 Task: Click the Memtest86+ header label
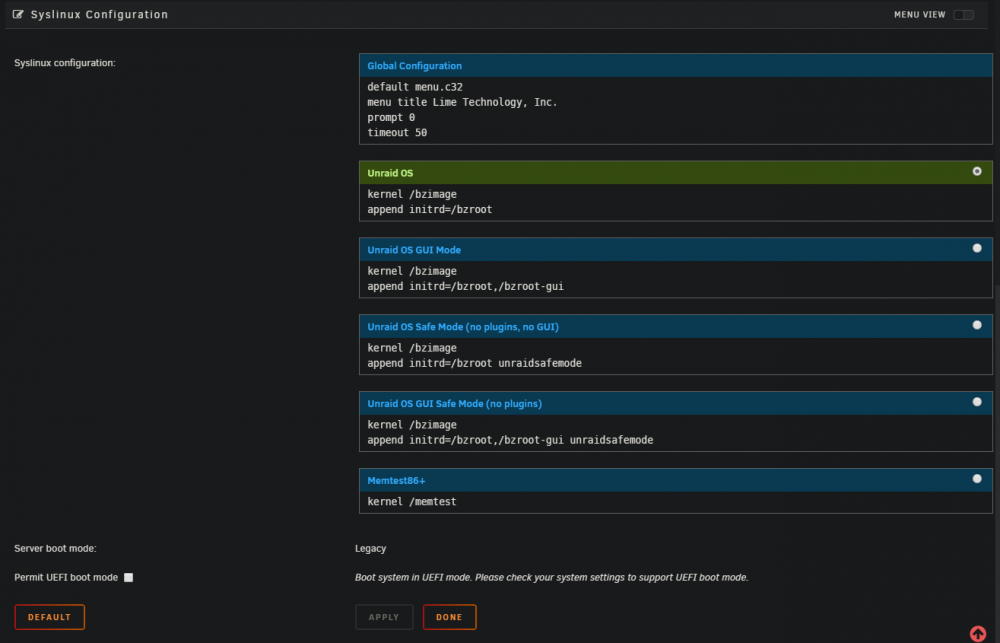tap(396, 480)
